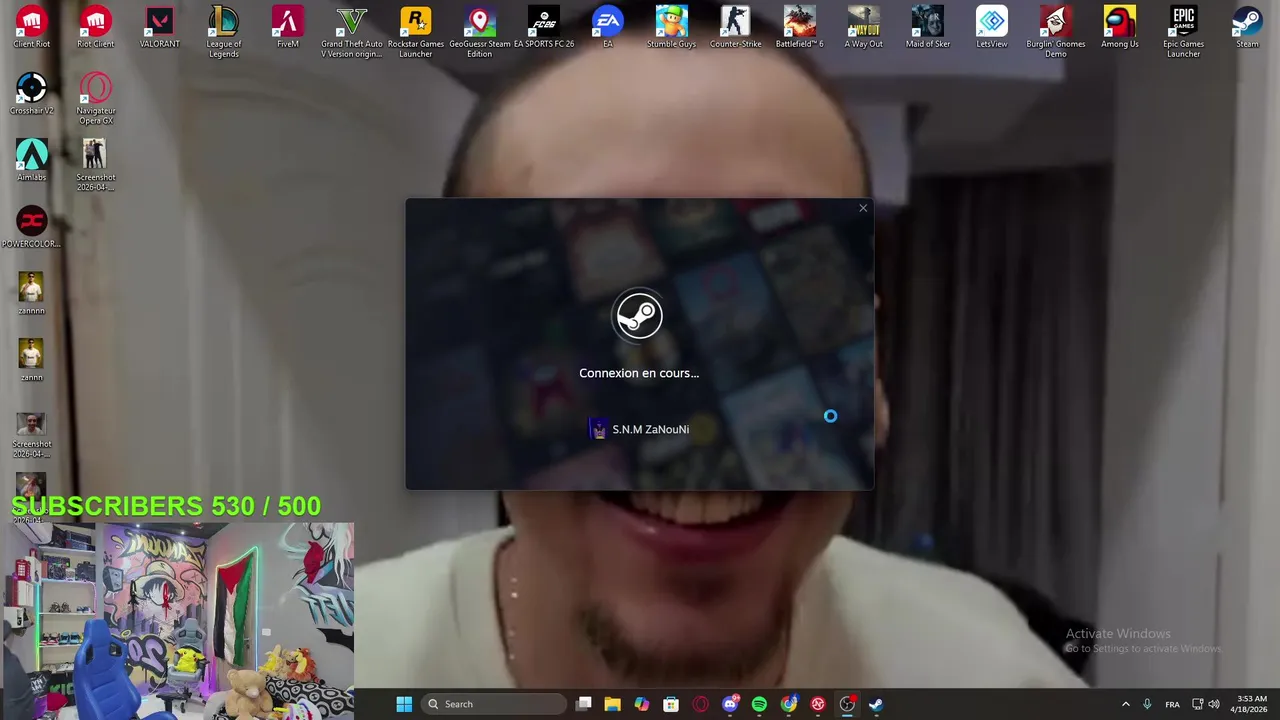1280x720 pixels.
Task: Open the Riot Client desktop shortcut
Action: tap(95, 28)
